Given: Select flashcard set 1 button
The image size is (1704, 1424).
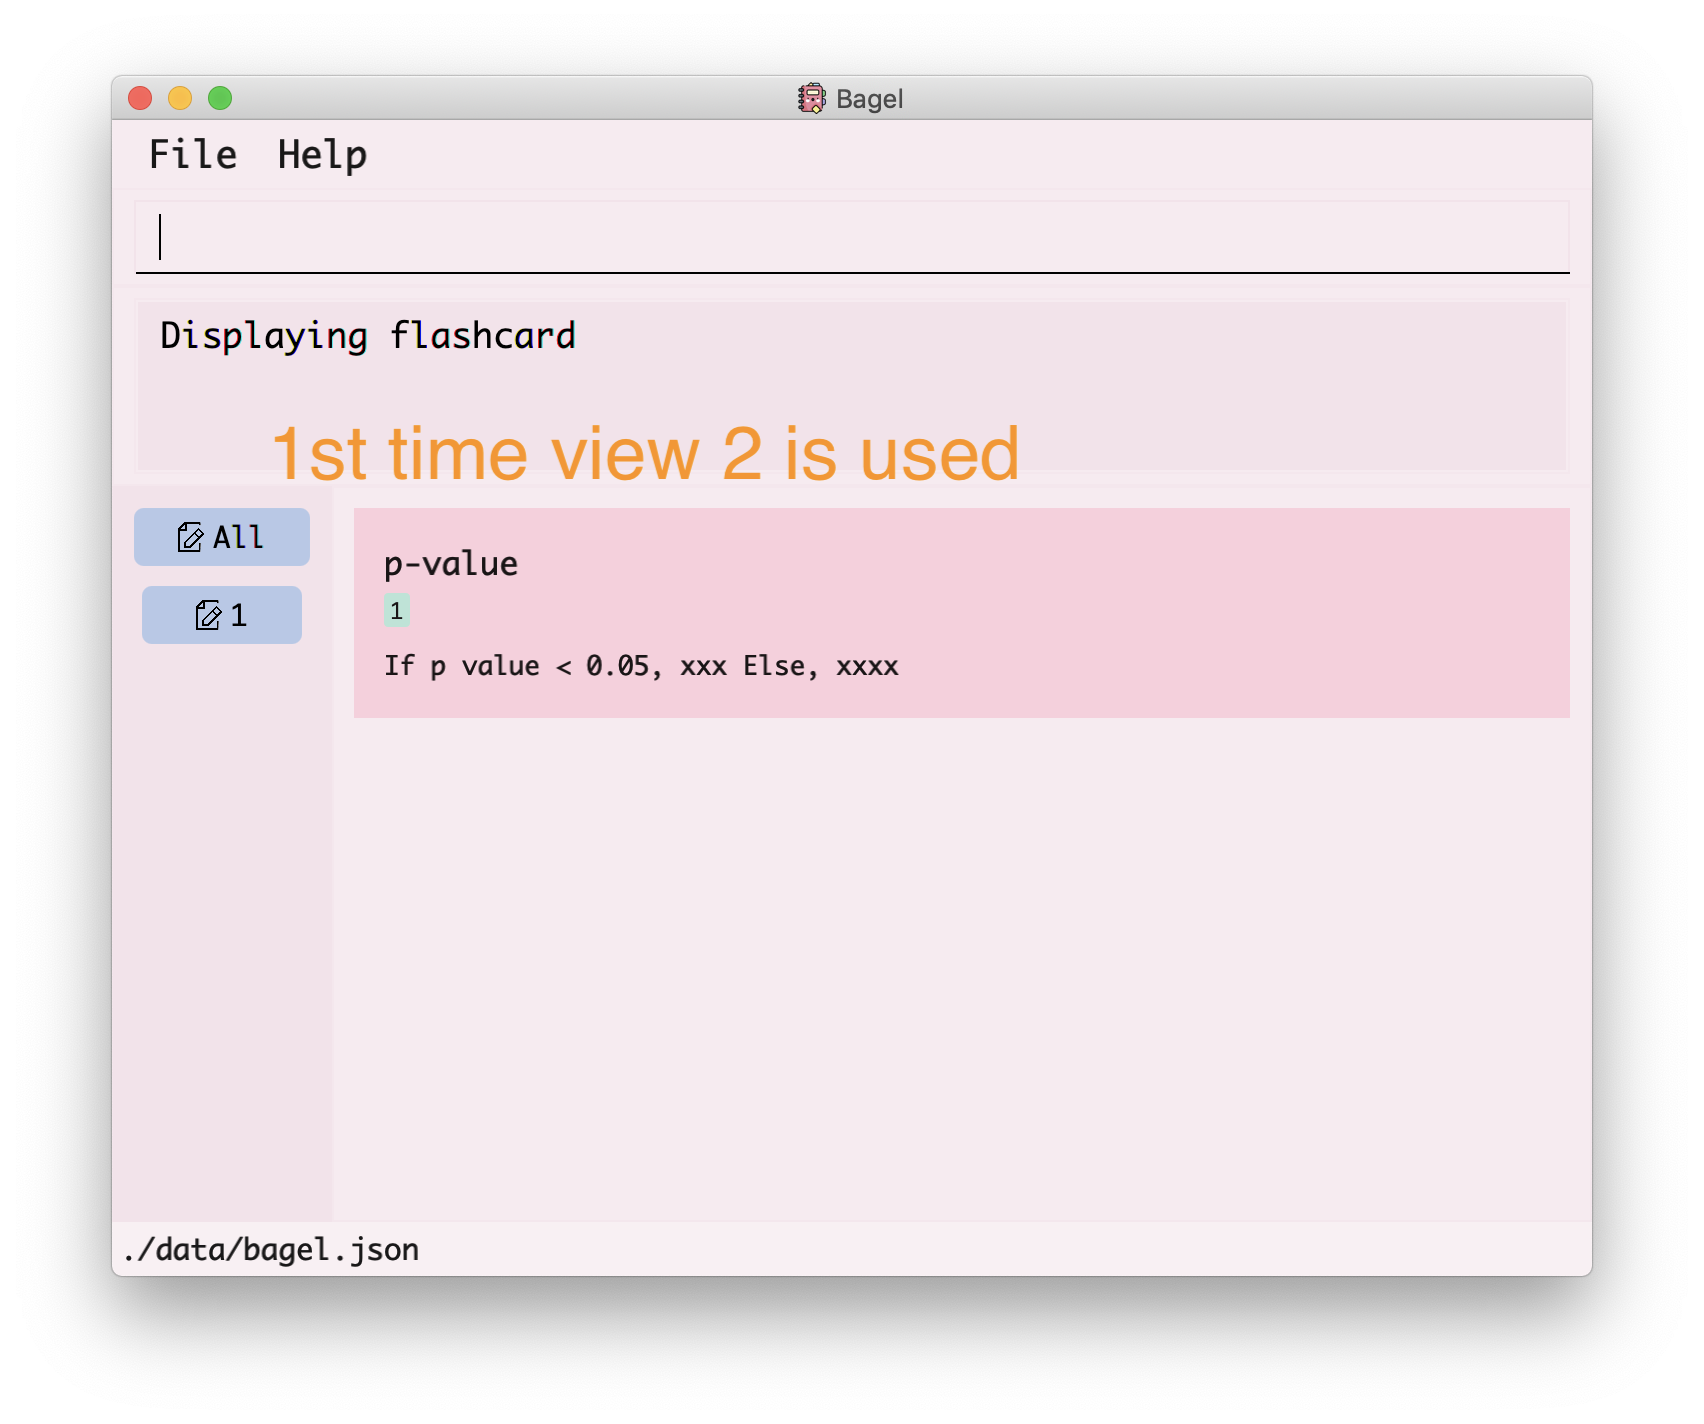Looking at the screenshot, I should click(222, 615).
